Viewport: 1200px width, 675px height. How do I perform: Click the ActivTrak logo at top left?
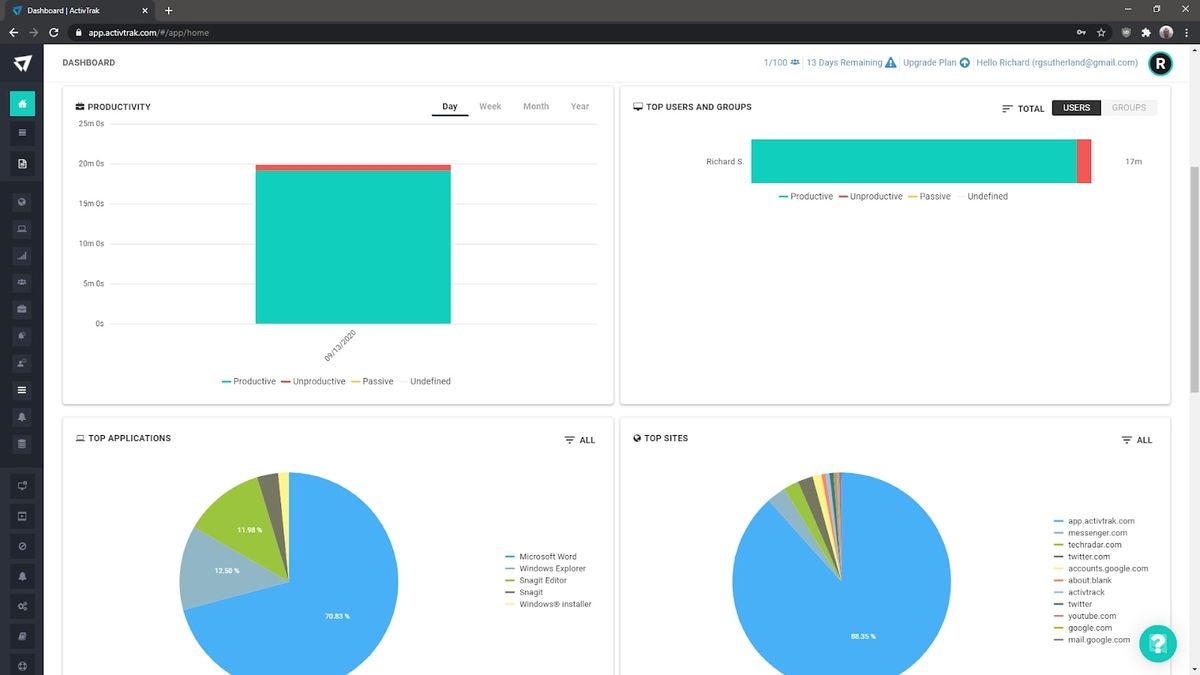click(x=22, y=62)
